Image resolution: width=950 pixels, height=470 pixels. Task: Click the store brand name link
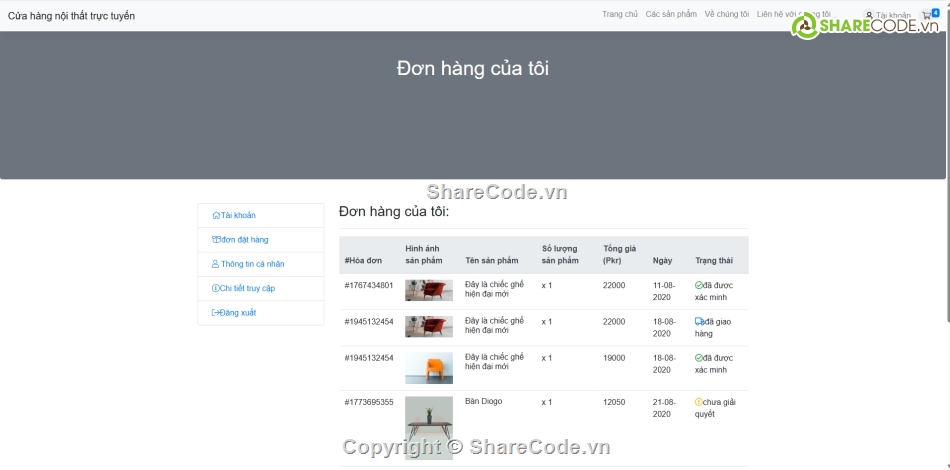(71, 16)
